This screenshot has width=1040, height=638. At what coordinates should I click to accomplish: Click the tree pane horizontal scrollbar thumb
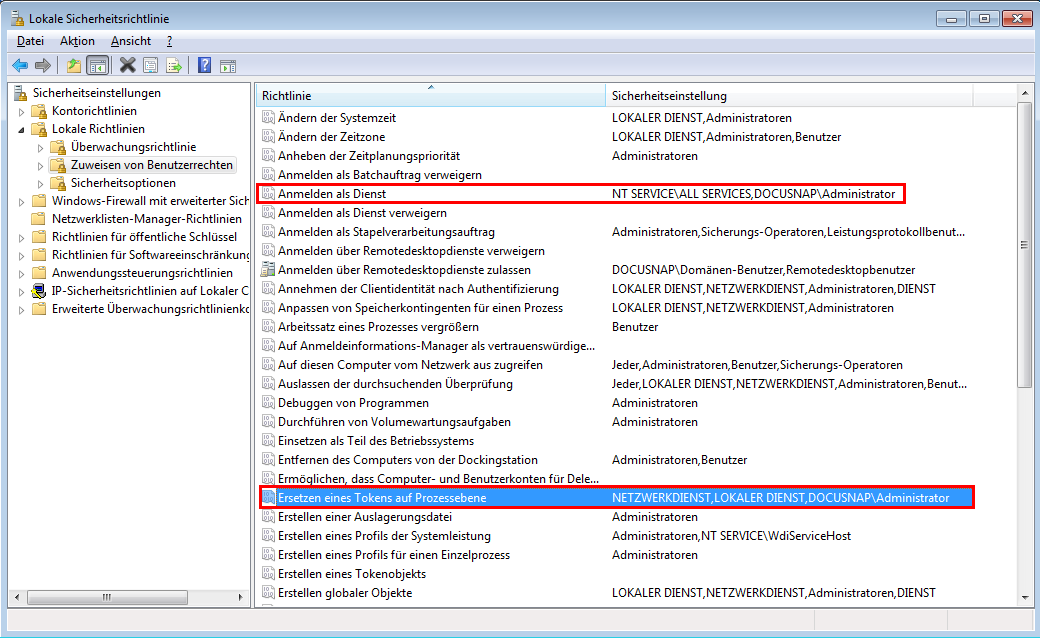point(107,597)
